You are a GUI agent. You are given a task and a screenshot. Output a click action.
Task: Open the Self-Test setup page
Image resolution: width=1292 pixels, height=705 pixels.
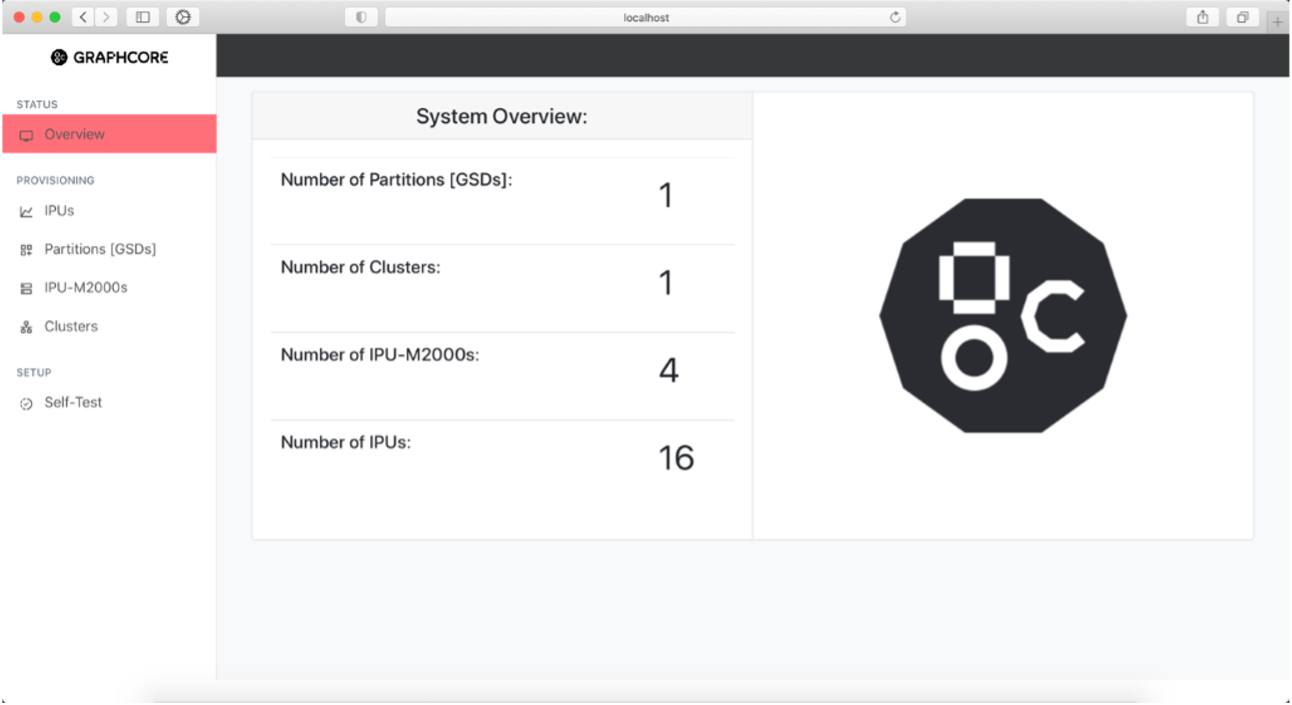tap(73, 403)
